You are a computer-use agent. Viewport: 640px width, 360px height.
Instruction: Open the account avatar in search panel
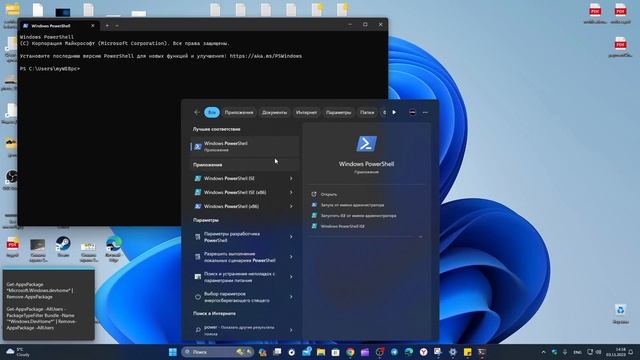412,112
